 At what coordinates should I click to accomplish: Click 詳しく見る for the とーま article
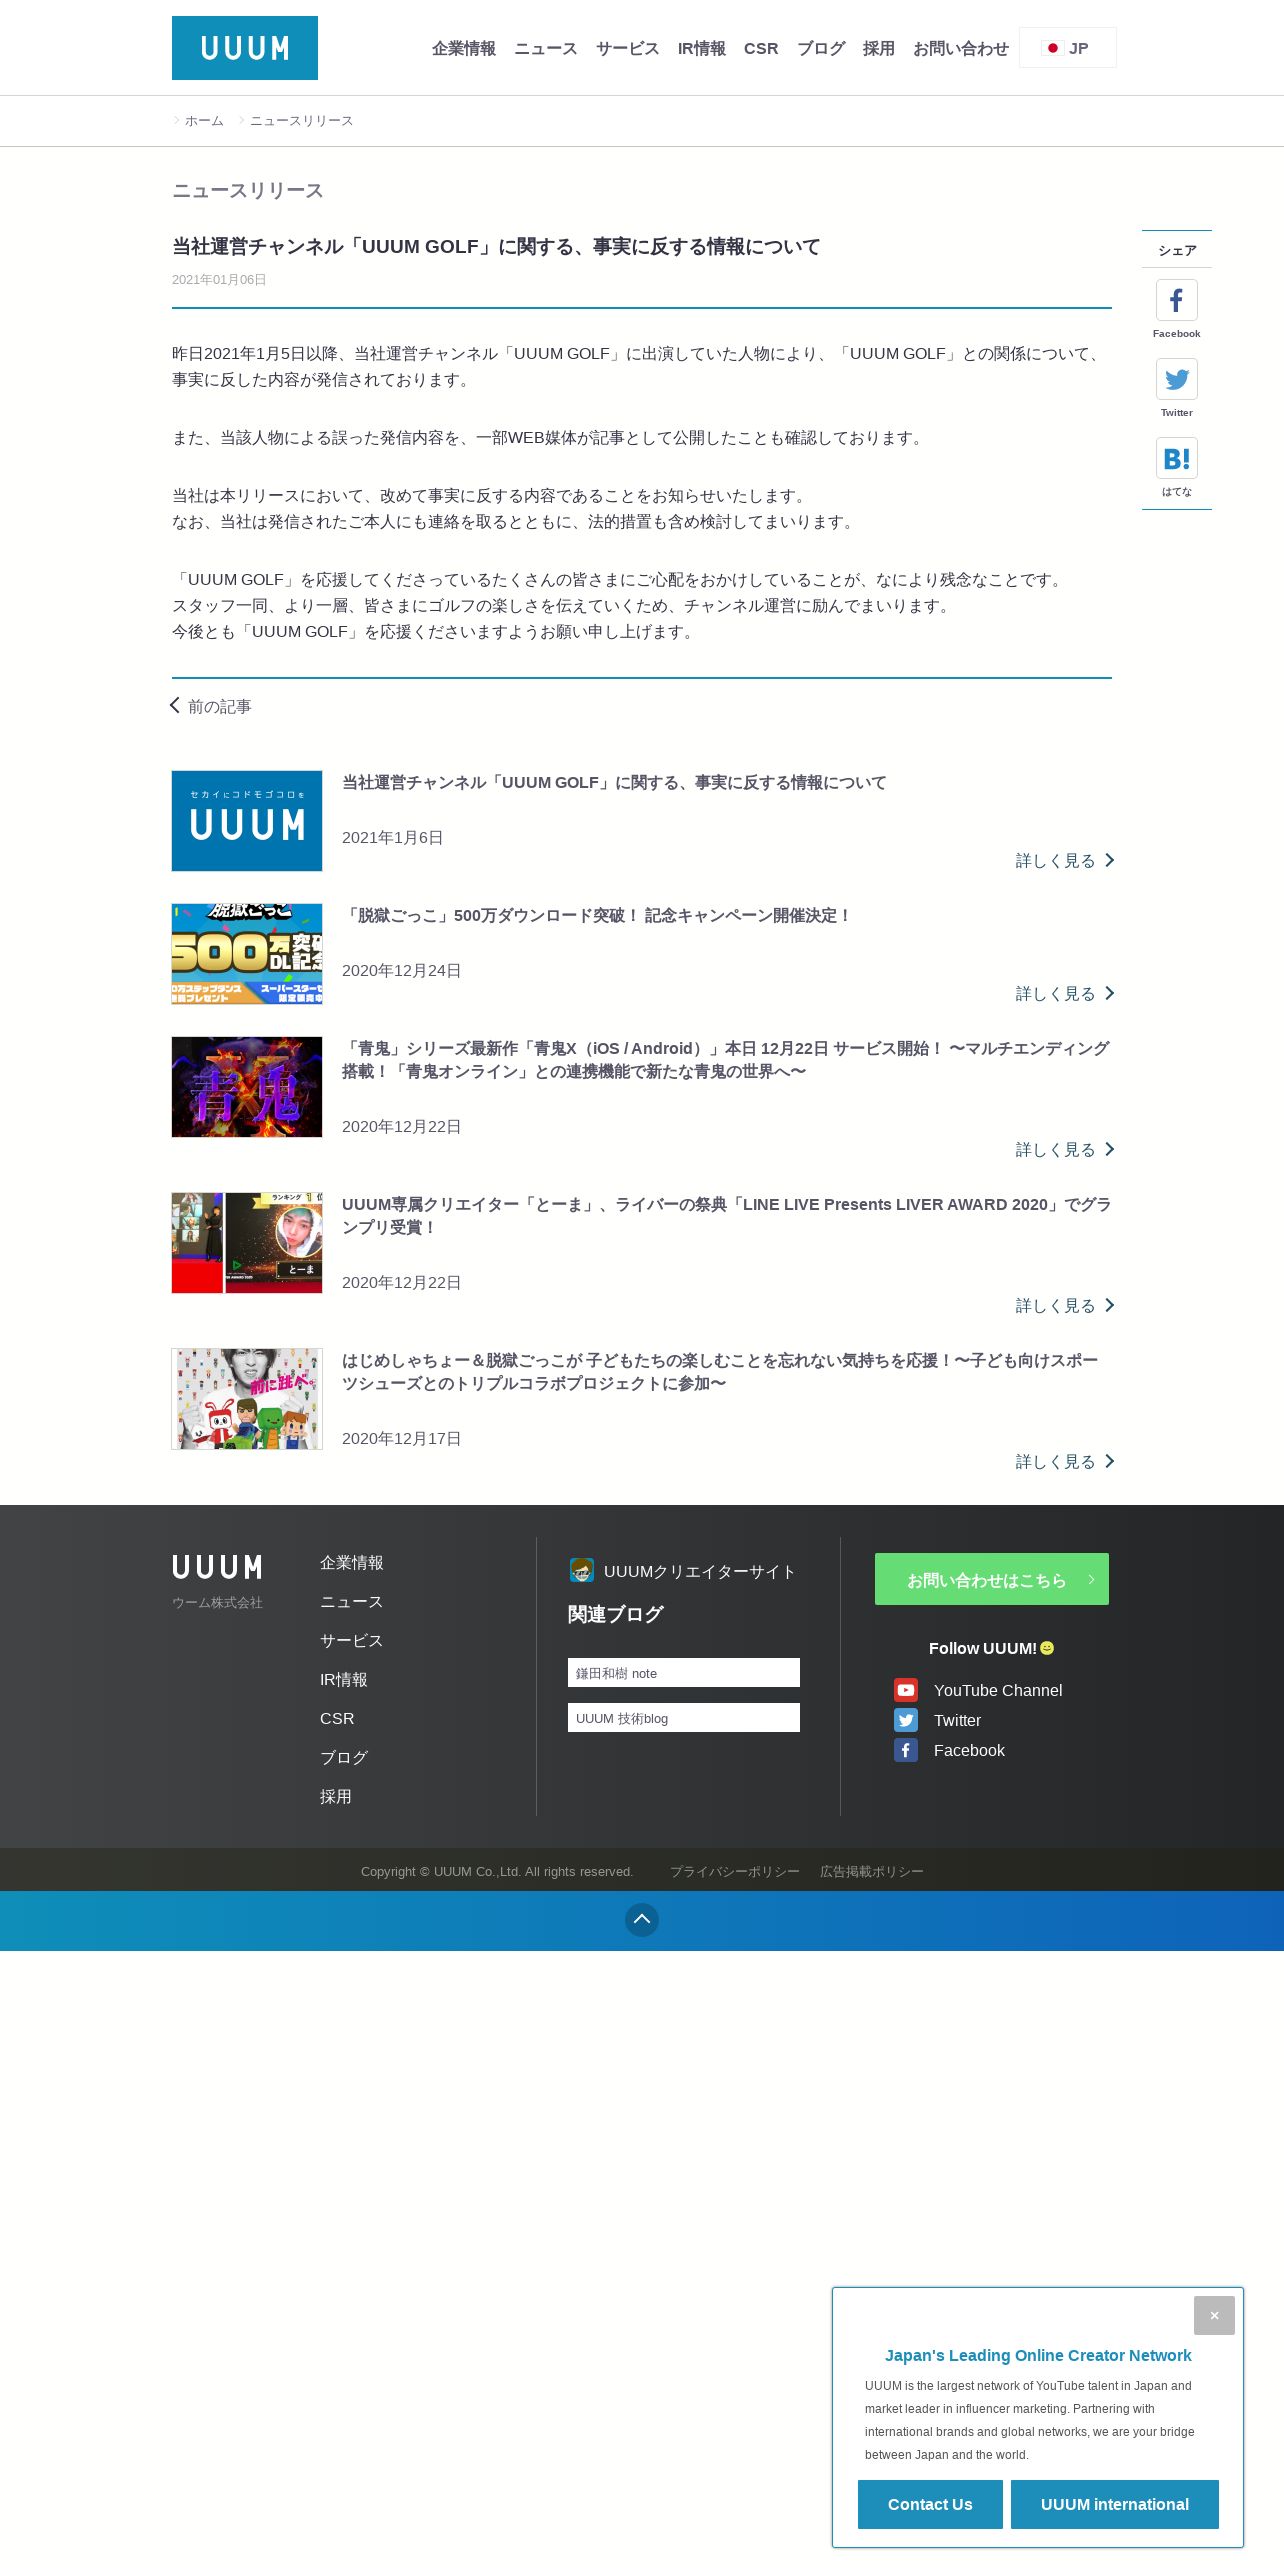pyautogui.click(x=1065, y=1306)
